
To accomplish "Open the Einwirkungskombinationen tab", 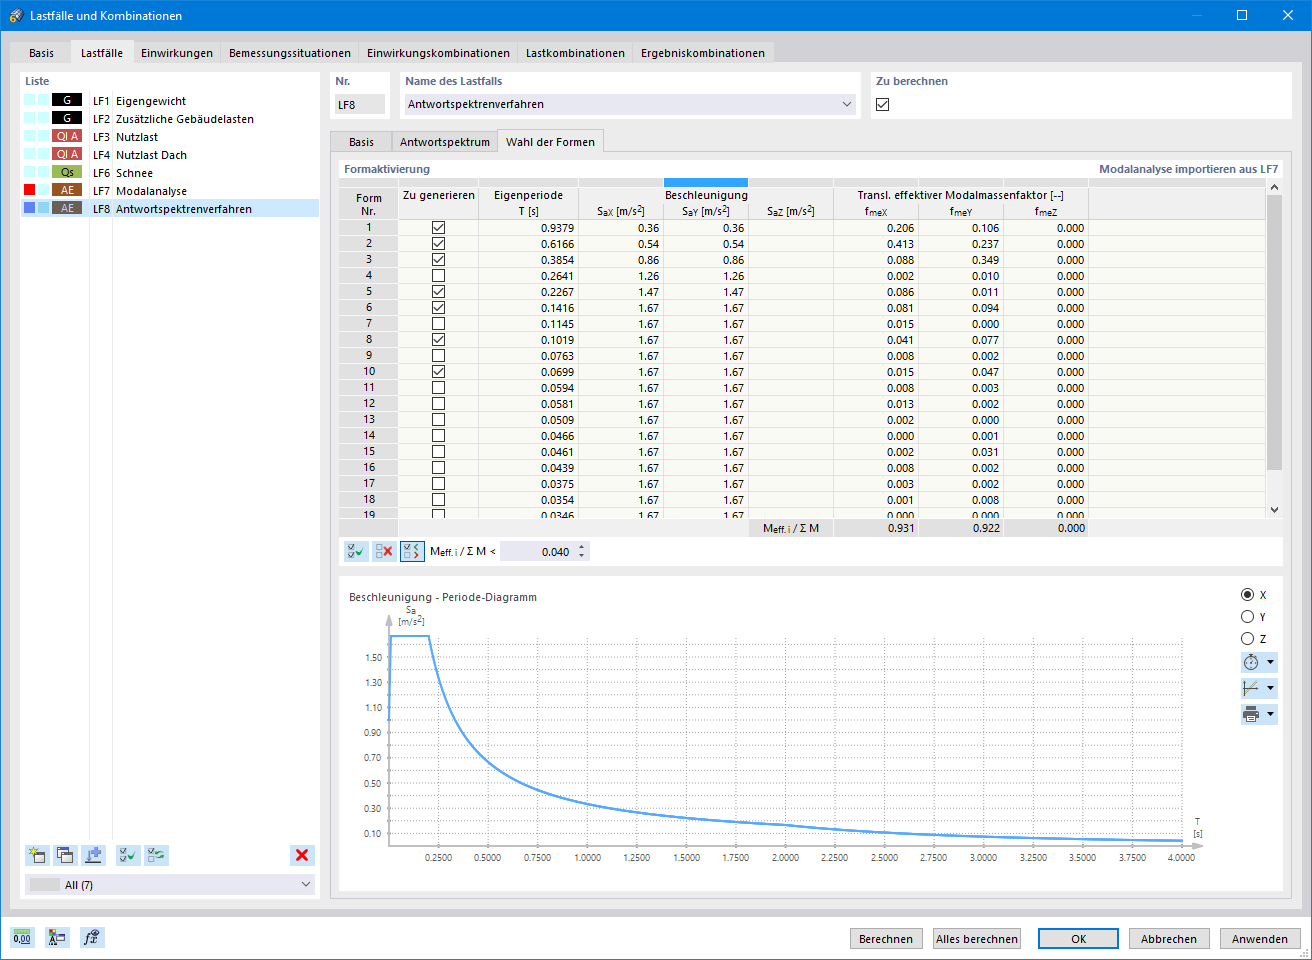I will 438,53.
